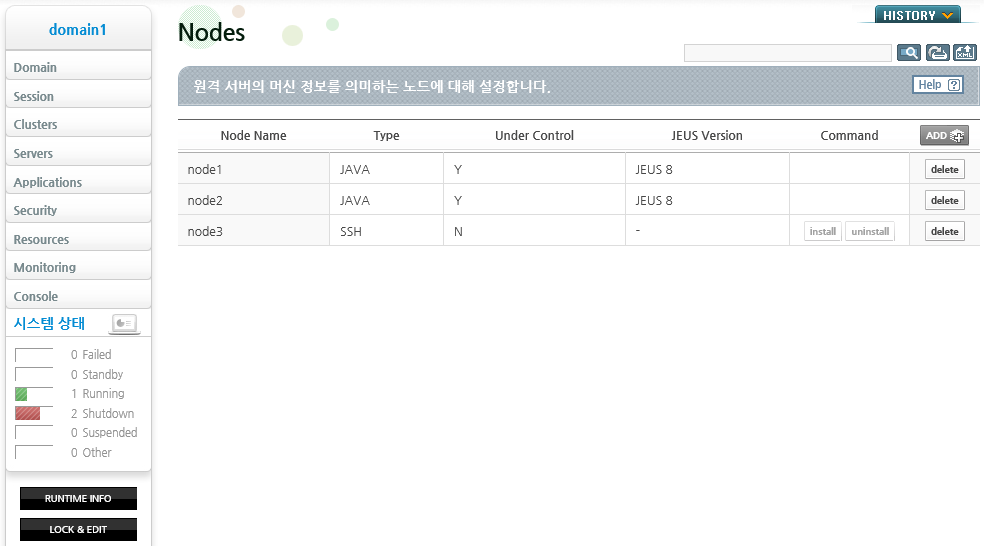
Task: Open the Monitoring menu
Action: 78,267
